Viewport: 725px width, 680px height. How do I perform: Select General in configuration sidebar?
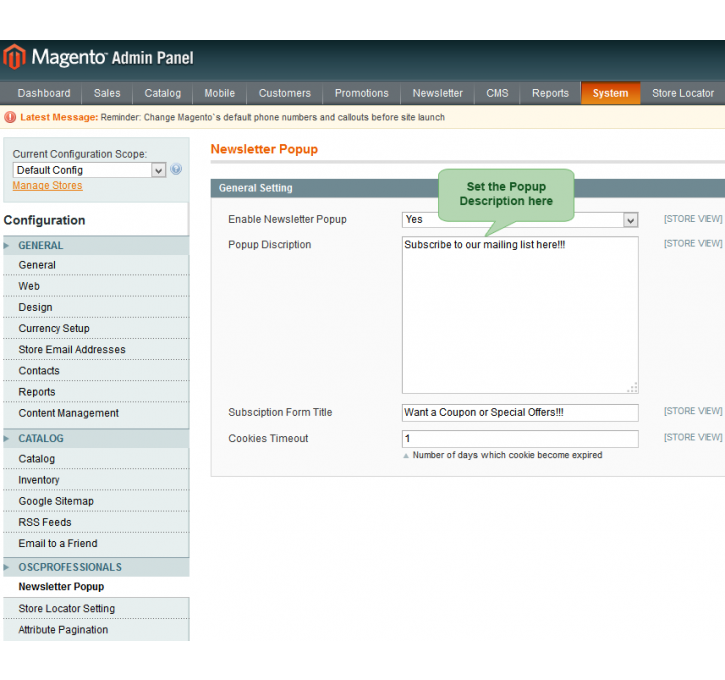96,265
